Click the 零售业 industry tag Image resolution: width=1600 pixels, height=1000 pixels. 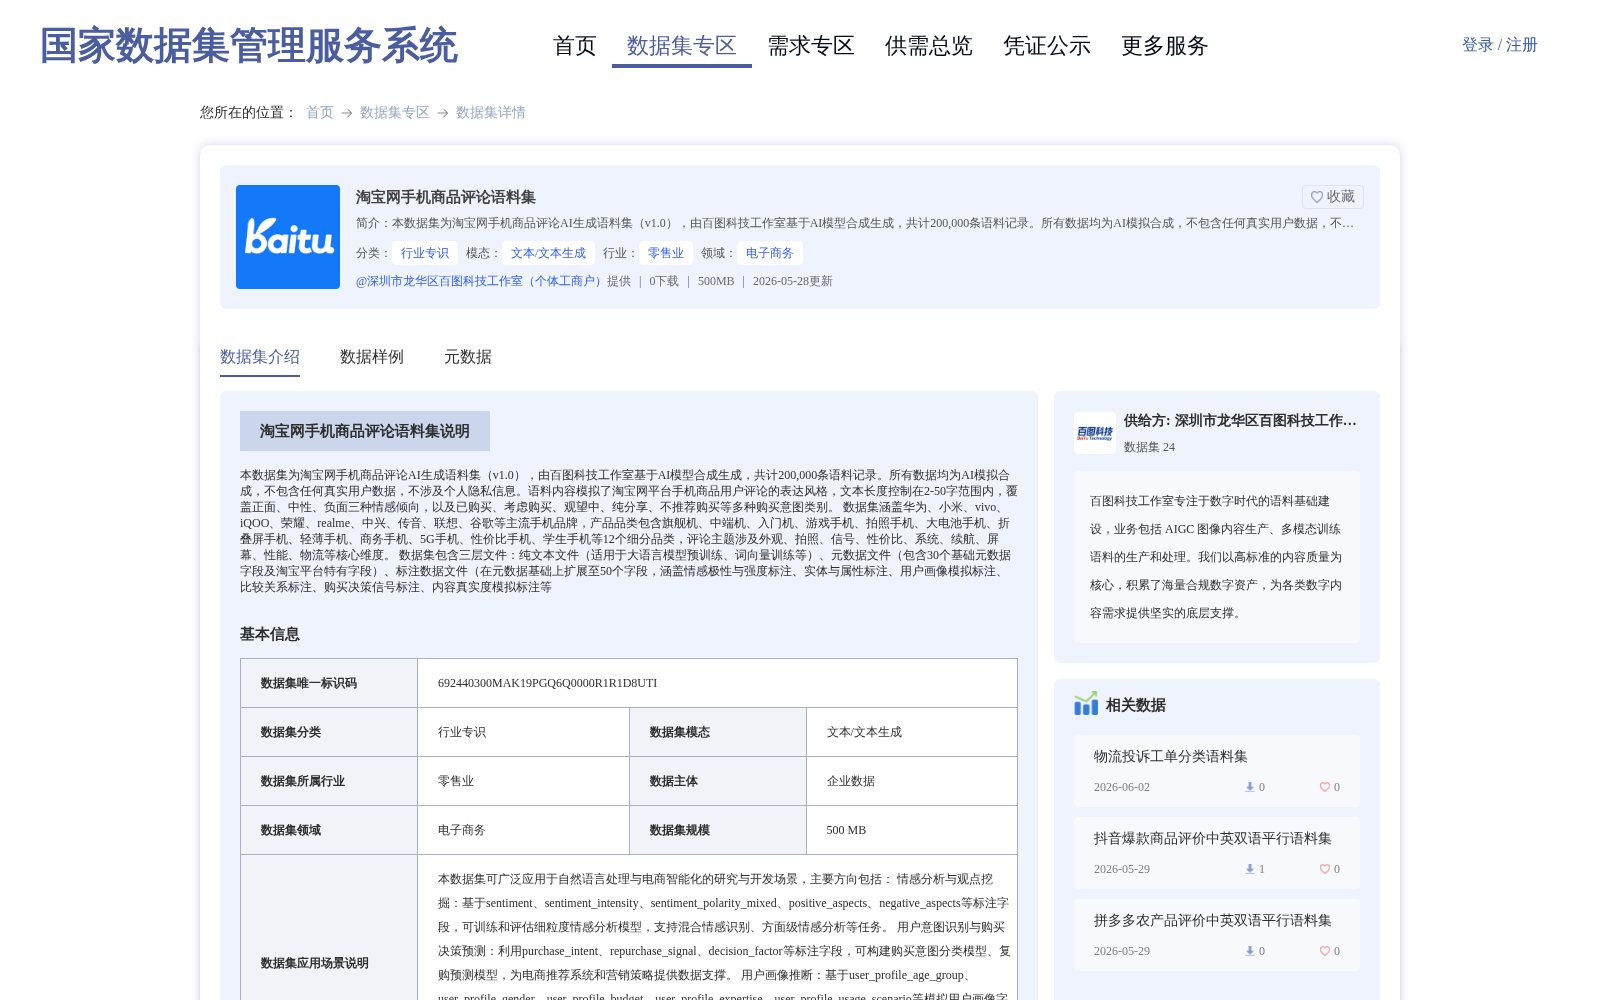[x=666, y=253]
